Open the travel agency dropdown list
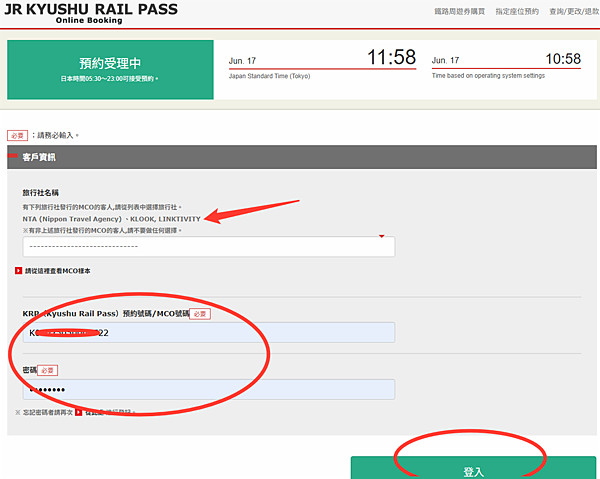 (209, 247)
